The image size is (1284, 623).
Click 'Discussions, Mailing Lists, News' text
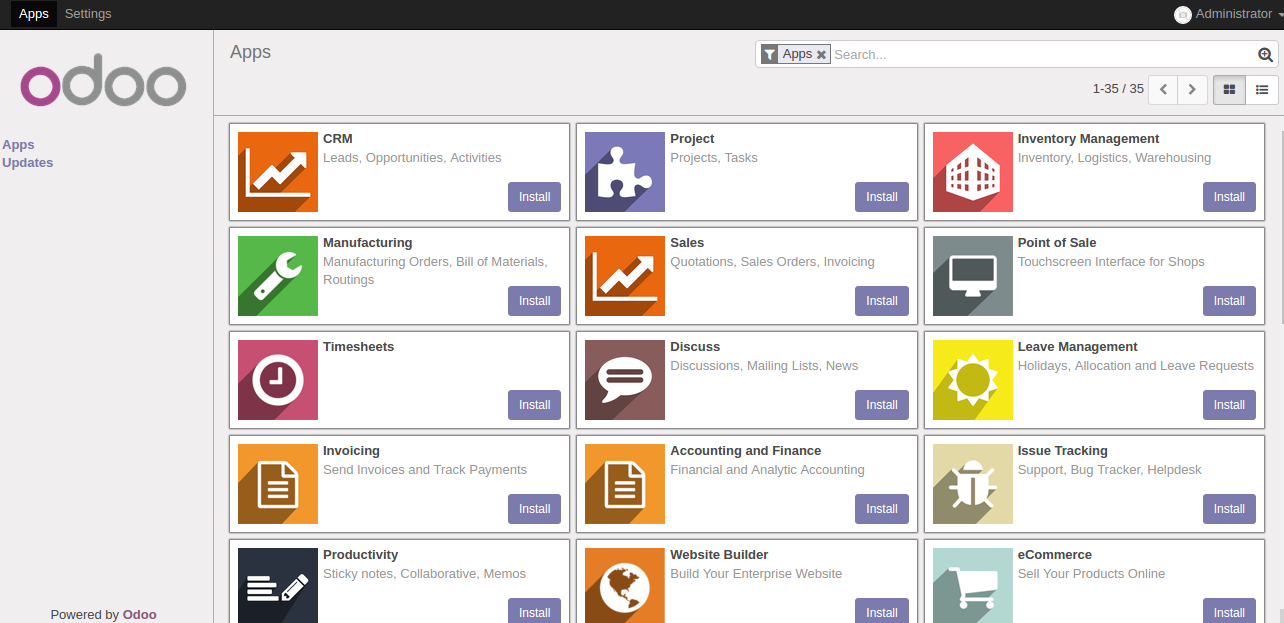click(764, 366)
